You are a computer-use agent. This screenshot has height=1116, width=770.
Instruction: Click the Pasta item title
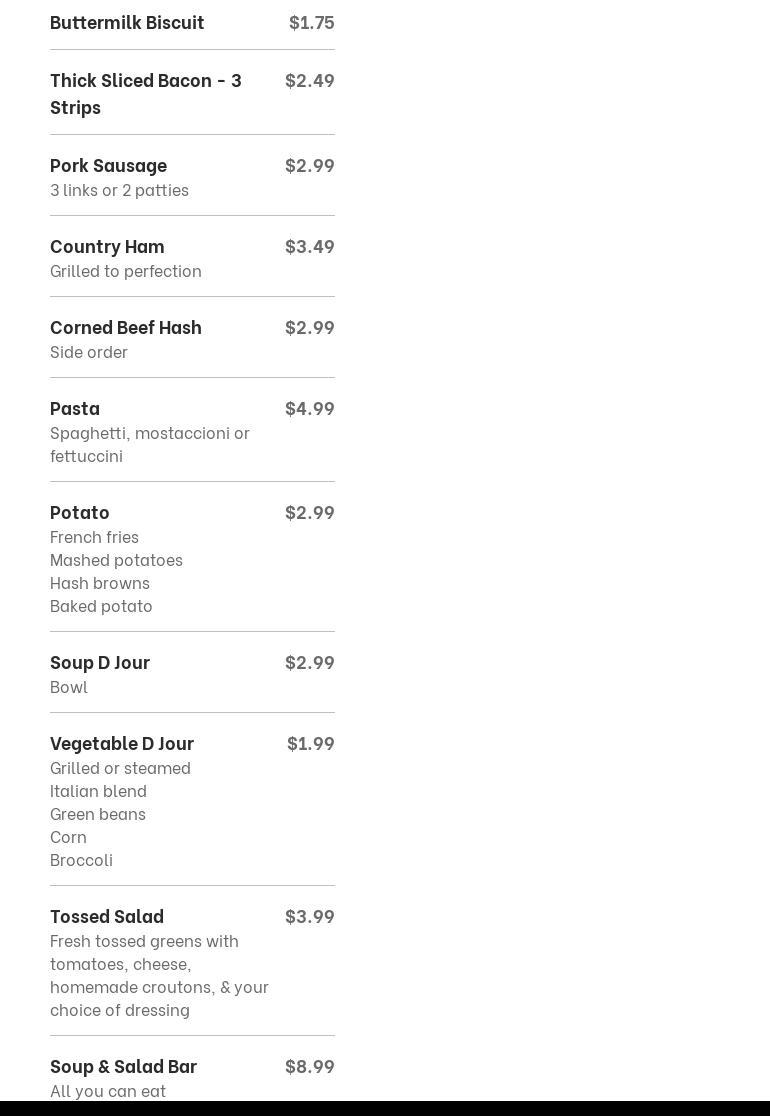click(75, 408)
